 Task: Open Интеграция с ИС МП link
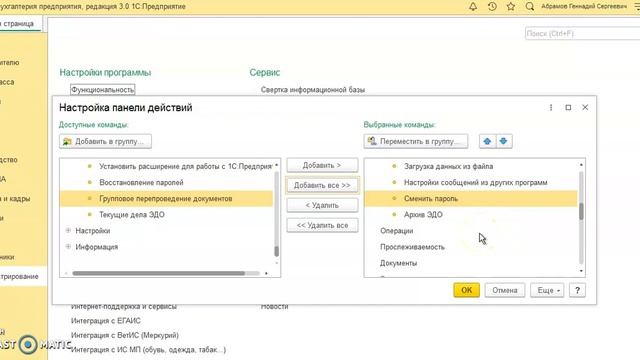click(x=149, y=350)
